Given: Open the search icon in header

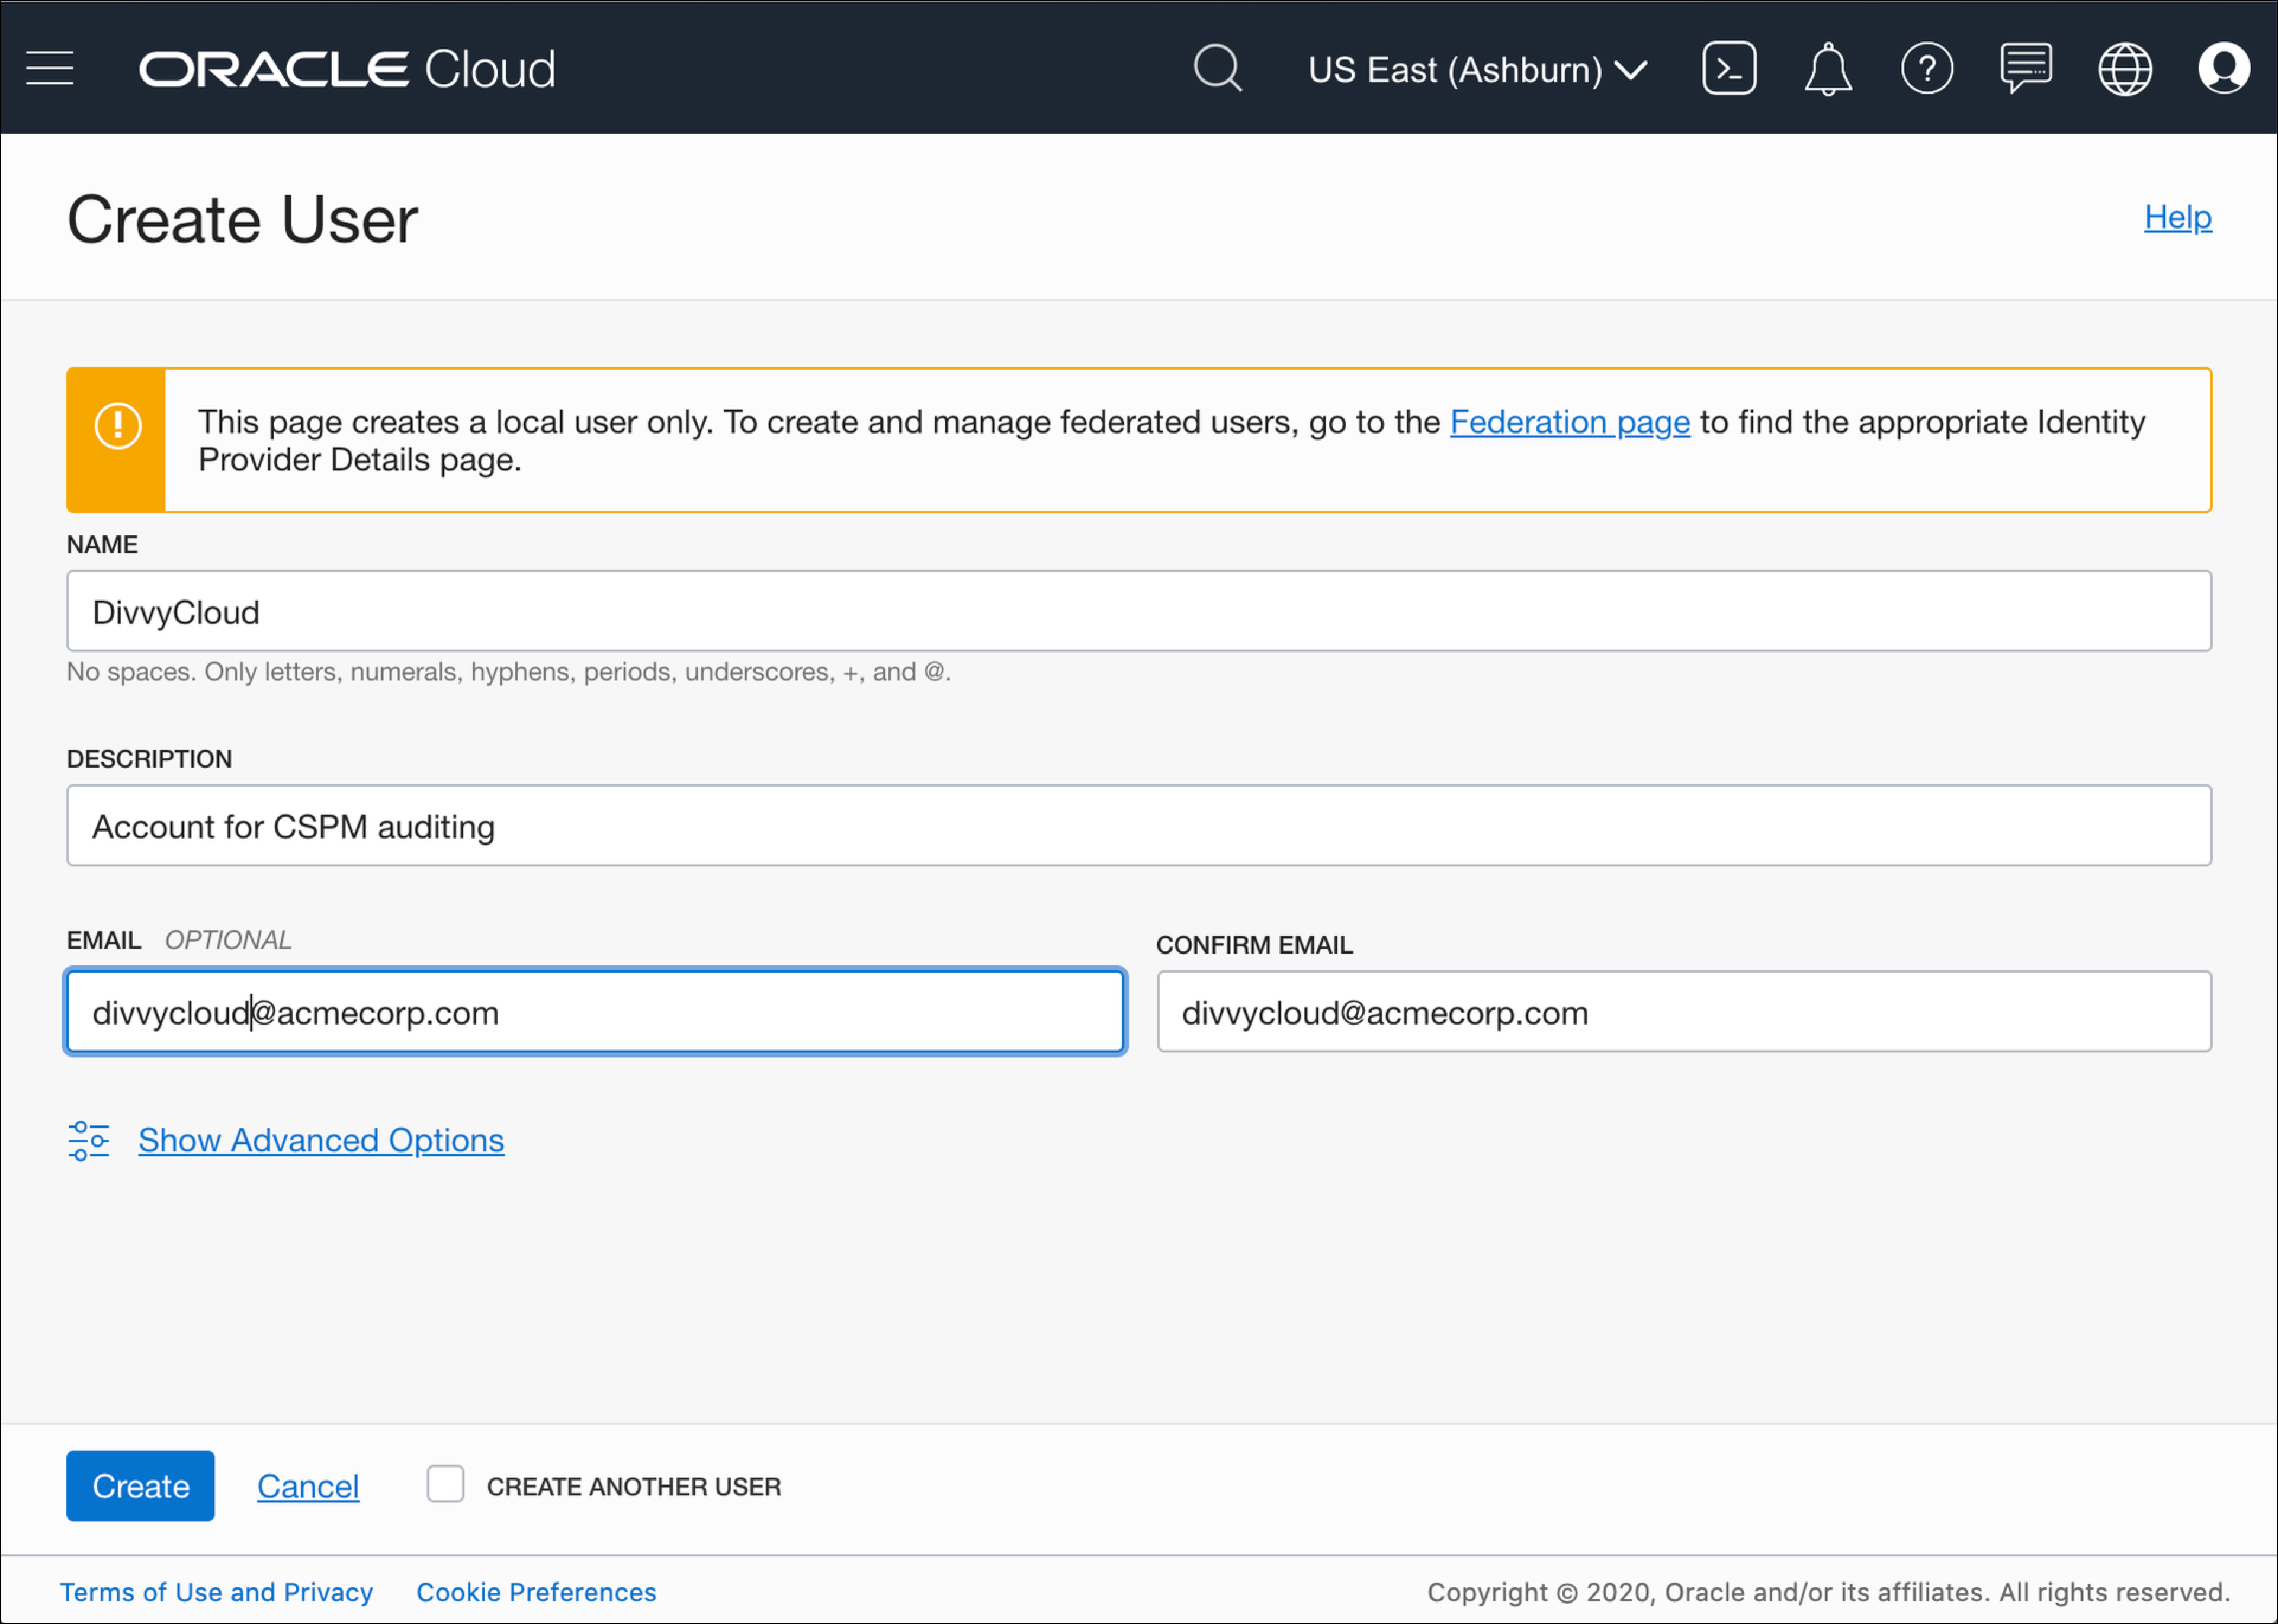Looking at the screenshot, I should [1218, 69].
